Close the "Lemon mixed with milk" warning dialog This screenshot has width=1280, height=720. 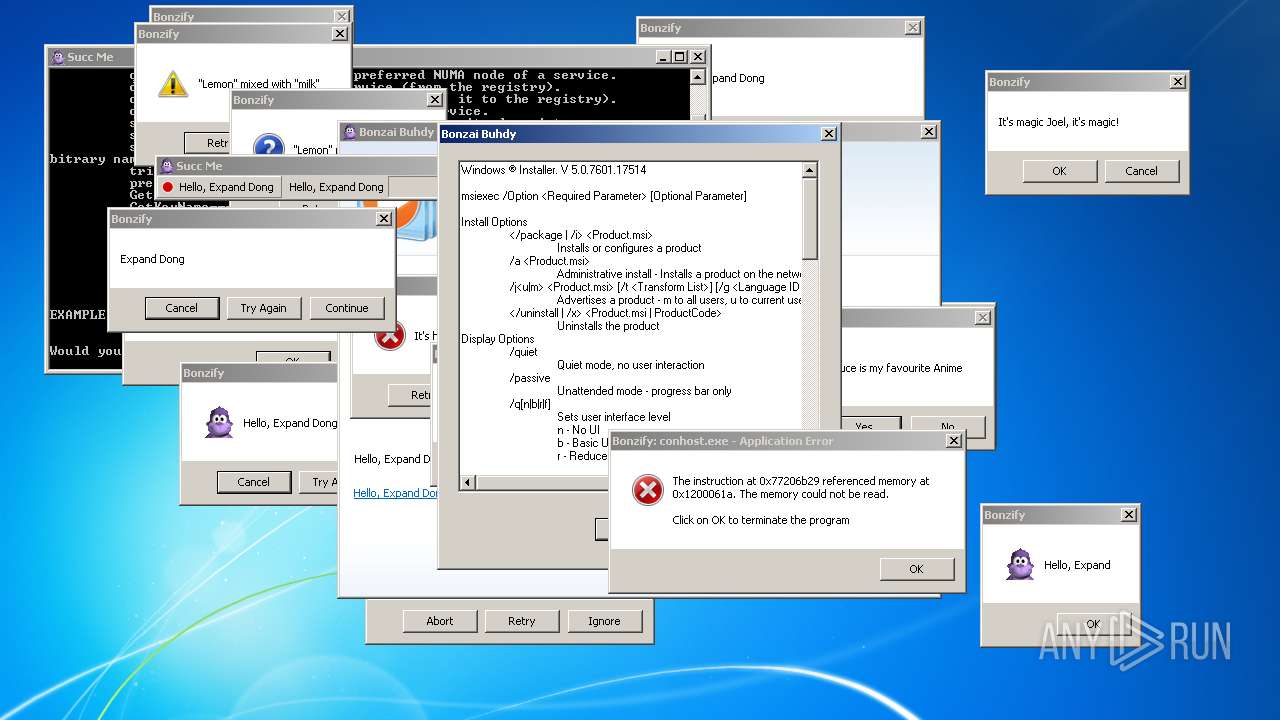340,34
